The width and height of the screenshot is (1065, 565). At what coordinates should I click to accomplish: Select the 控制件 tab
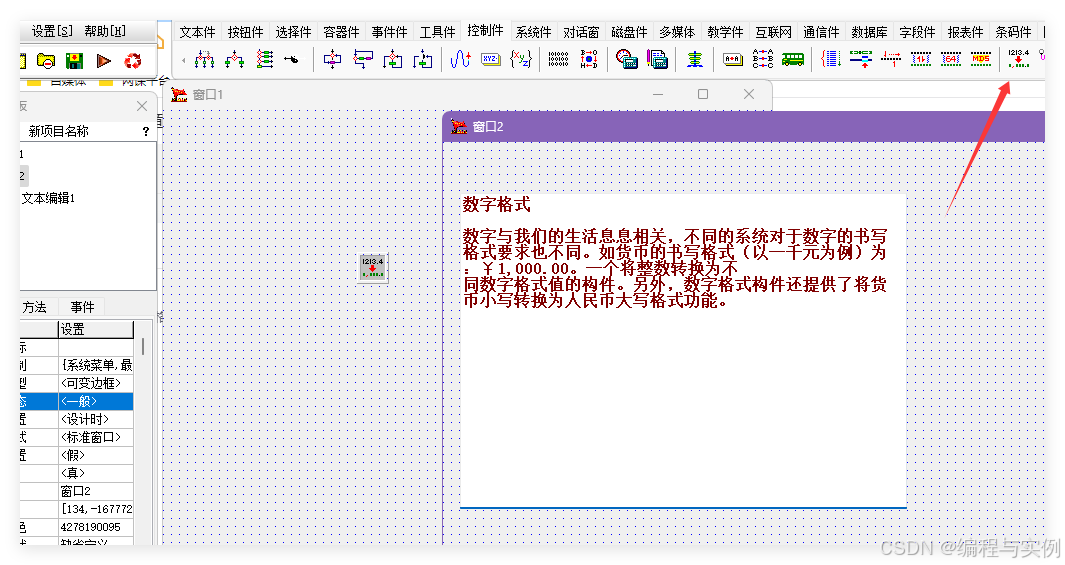pyautogui.click(x=486, y=31)
